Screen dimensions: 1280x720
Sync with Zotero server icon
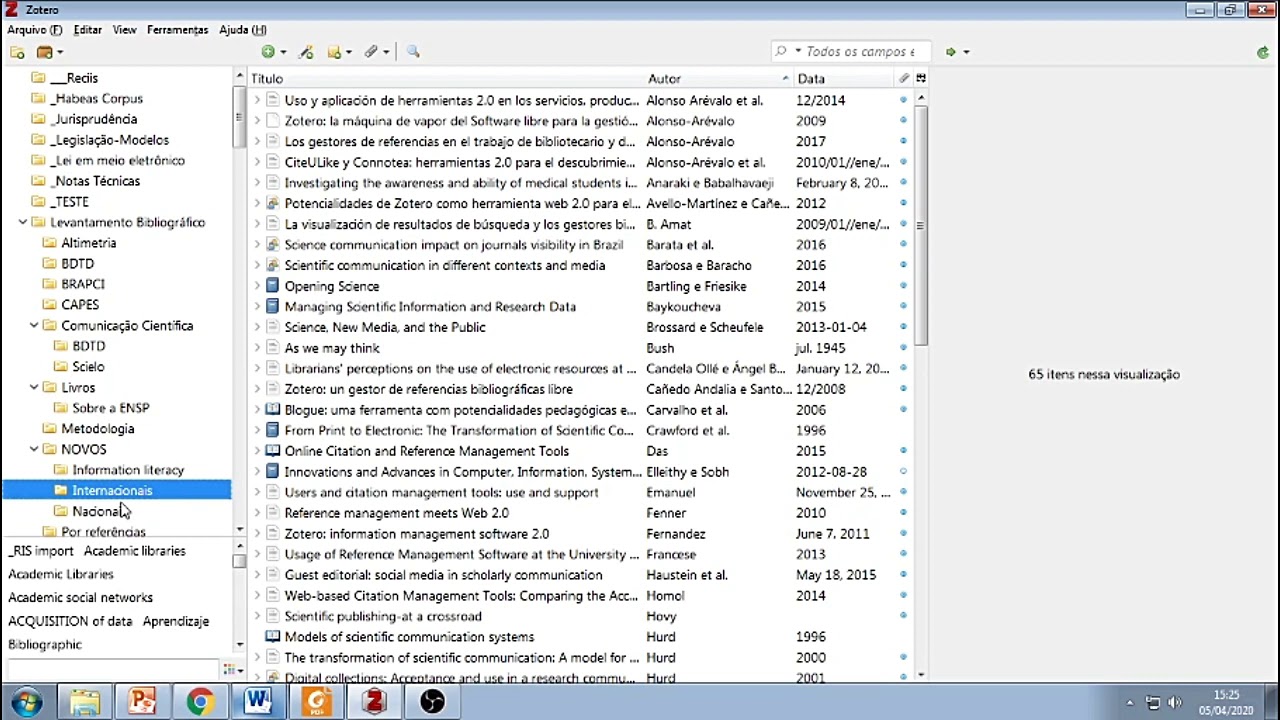coord(1264,52)
